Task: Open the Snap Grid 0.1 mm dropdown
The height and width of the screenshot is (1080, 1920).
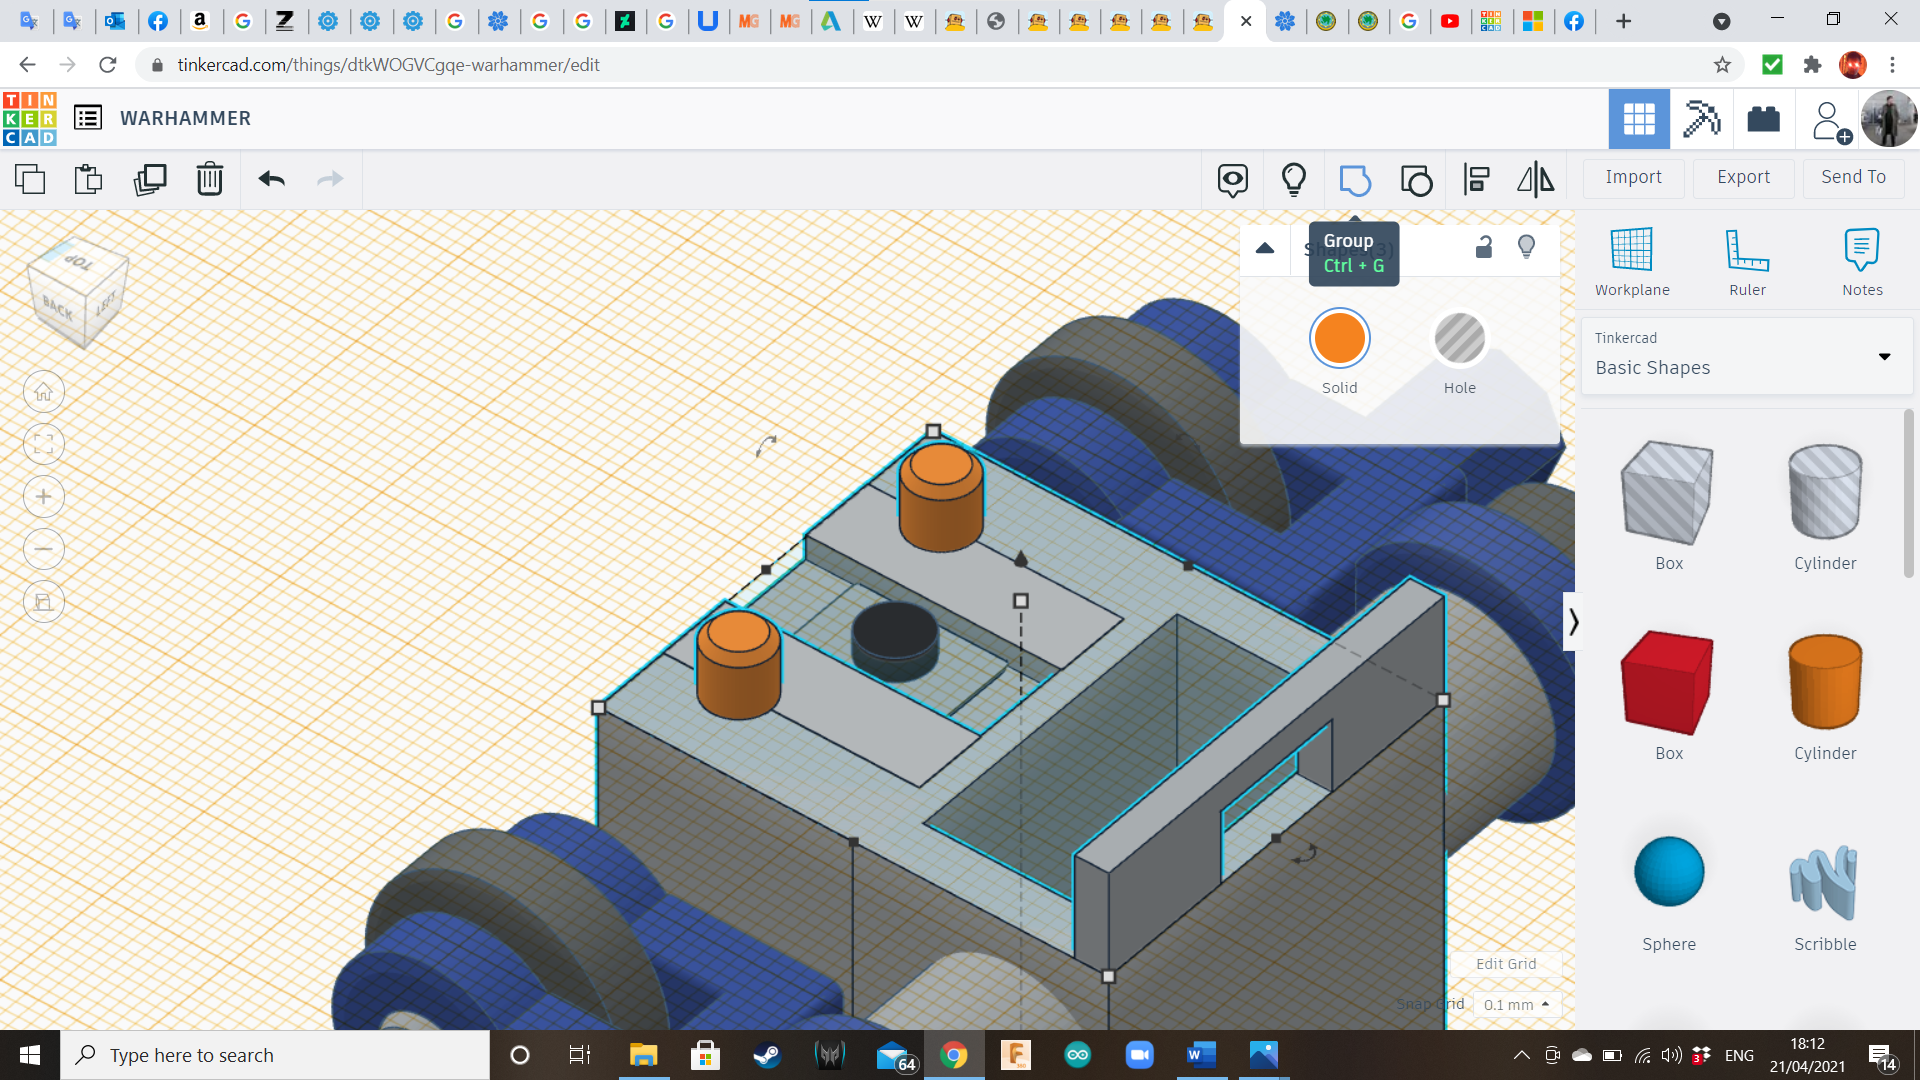Action: tap(1517, 1004)
